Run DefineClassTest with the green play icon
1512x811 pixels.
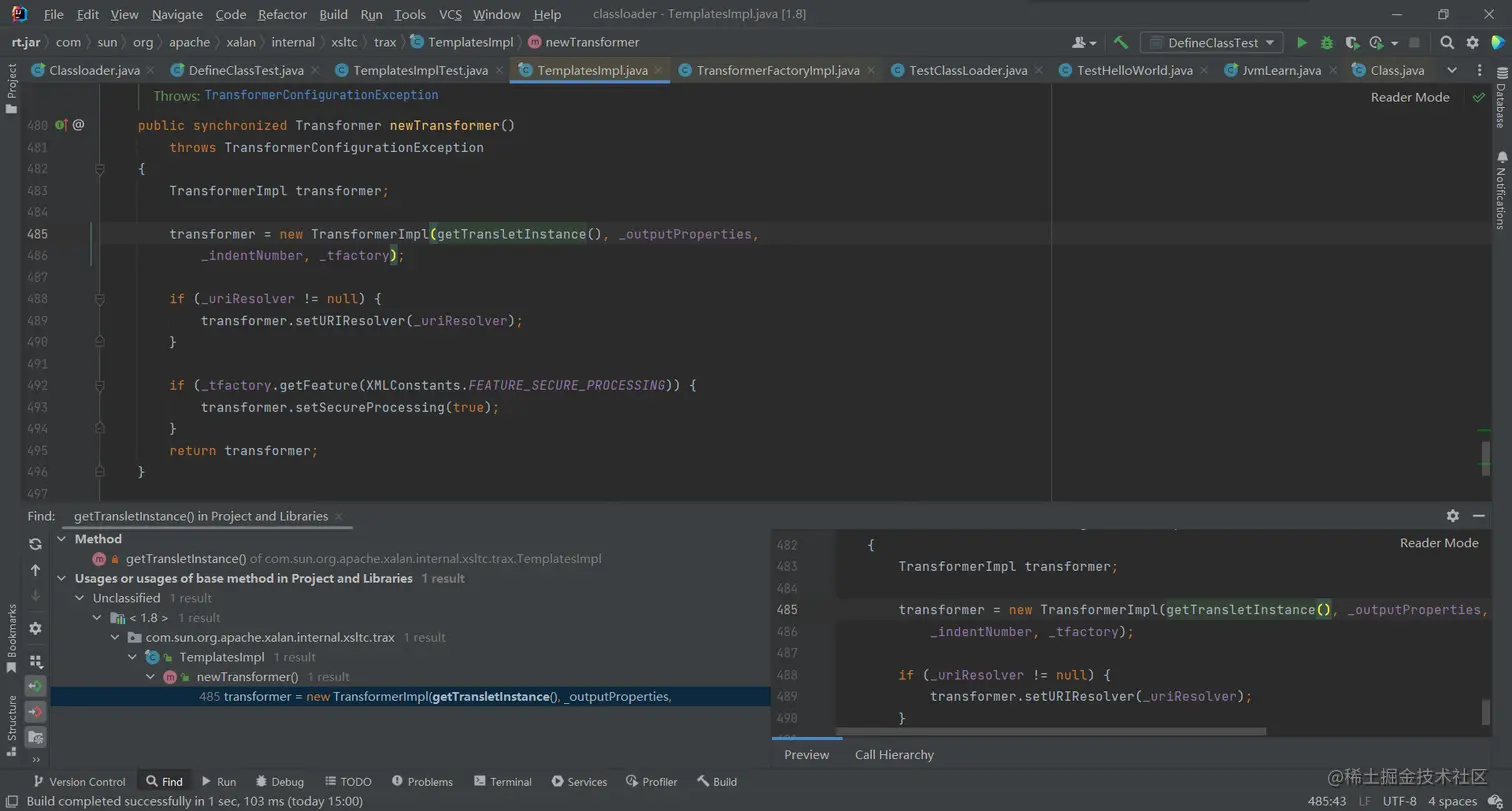(x=1302, y=43)
